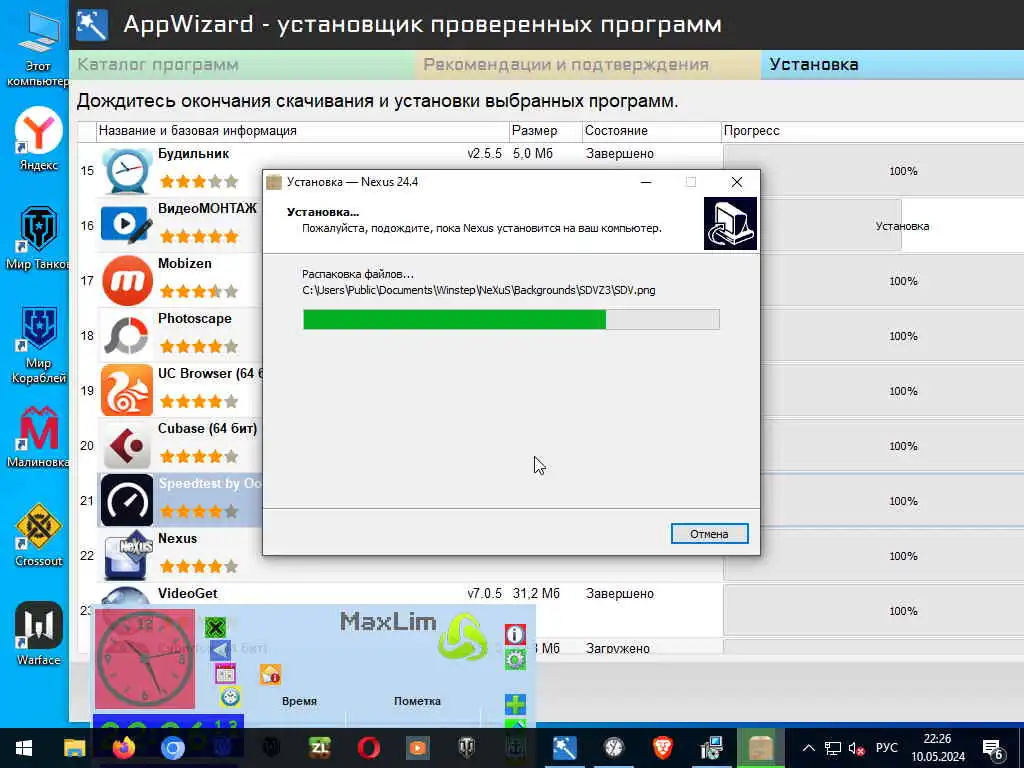Click the Прогресс column header
The image size is (1024, 768).
[x=872, y=131]
